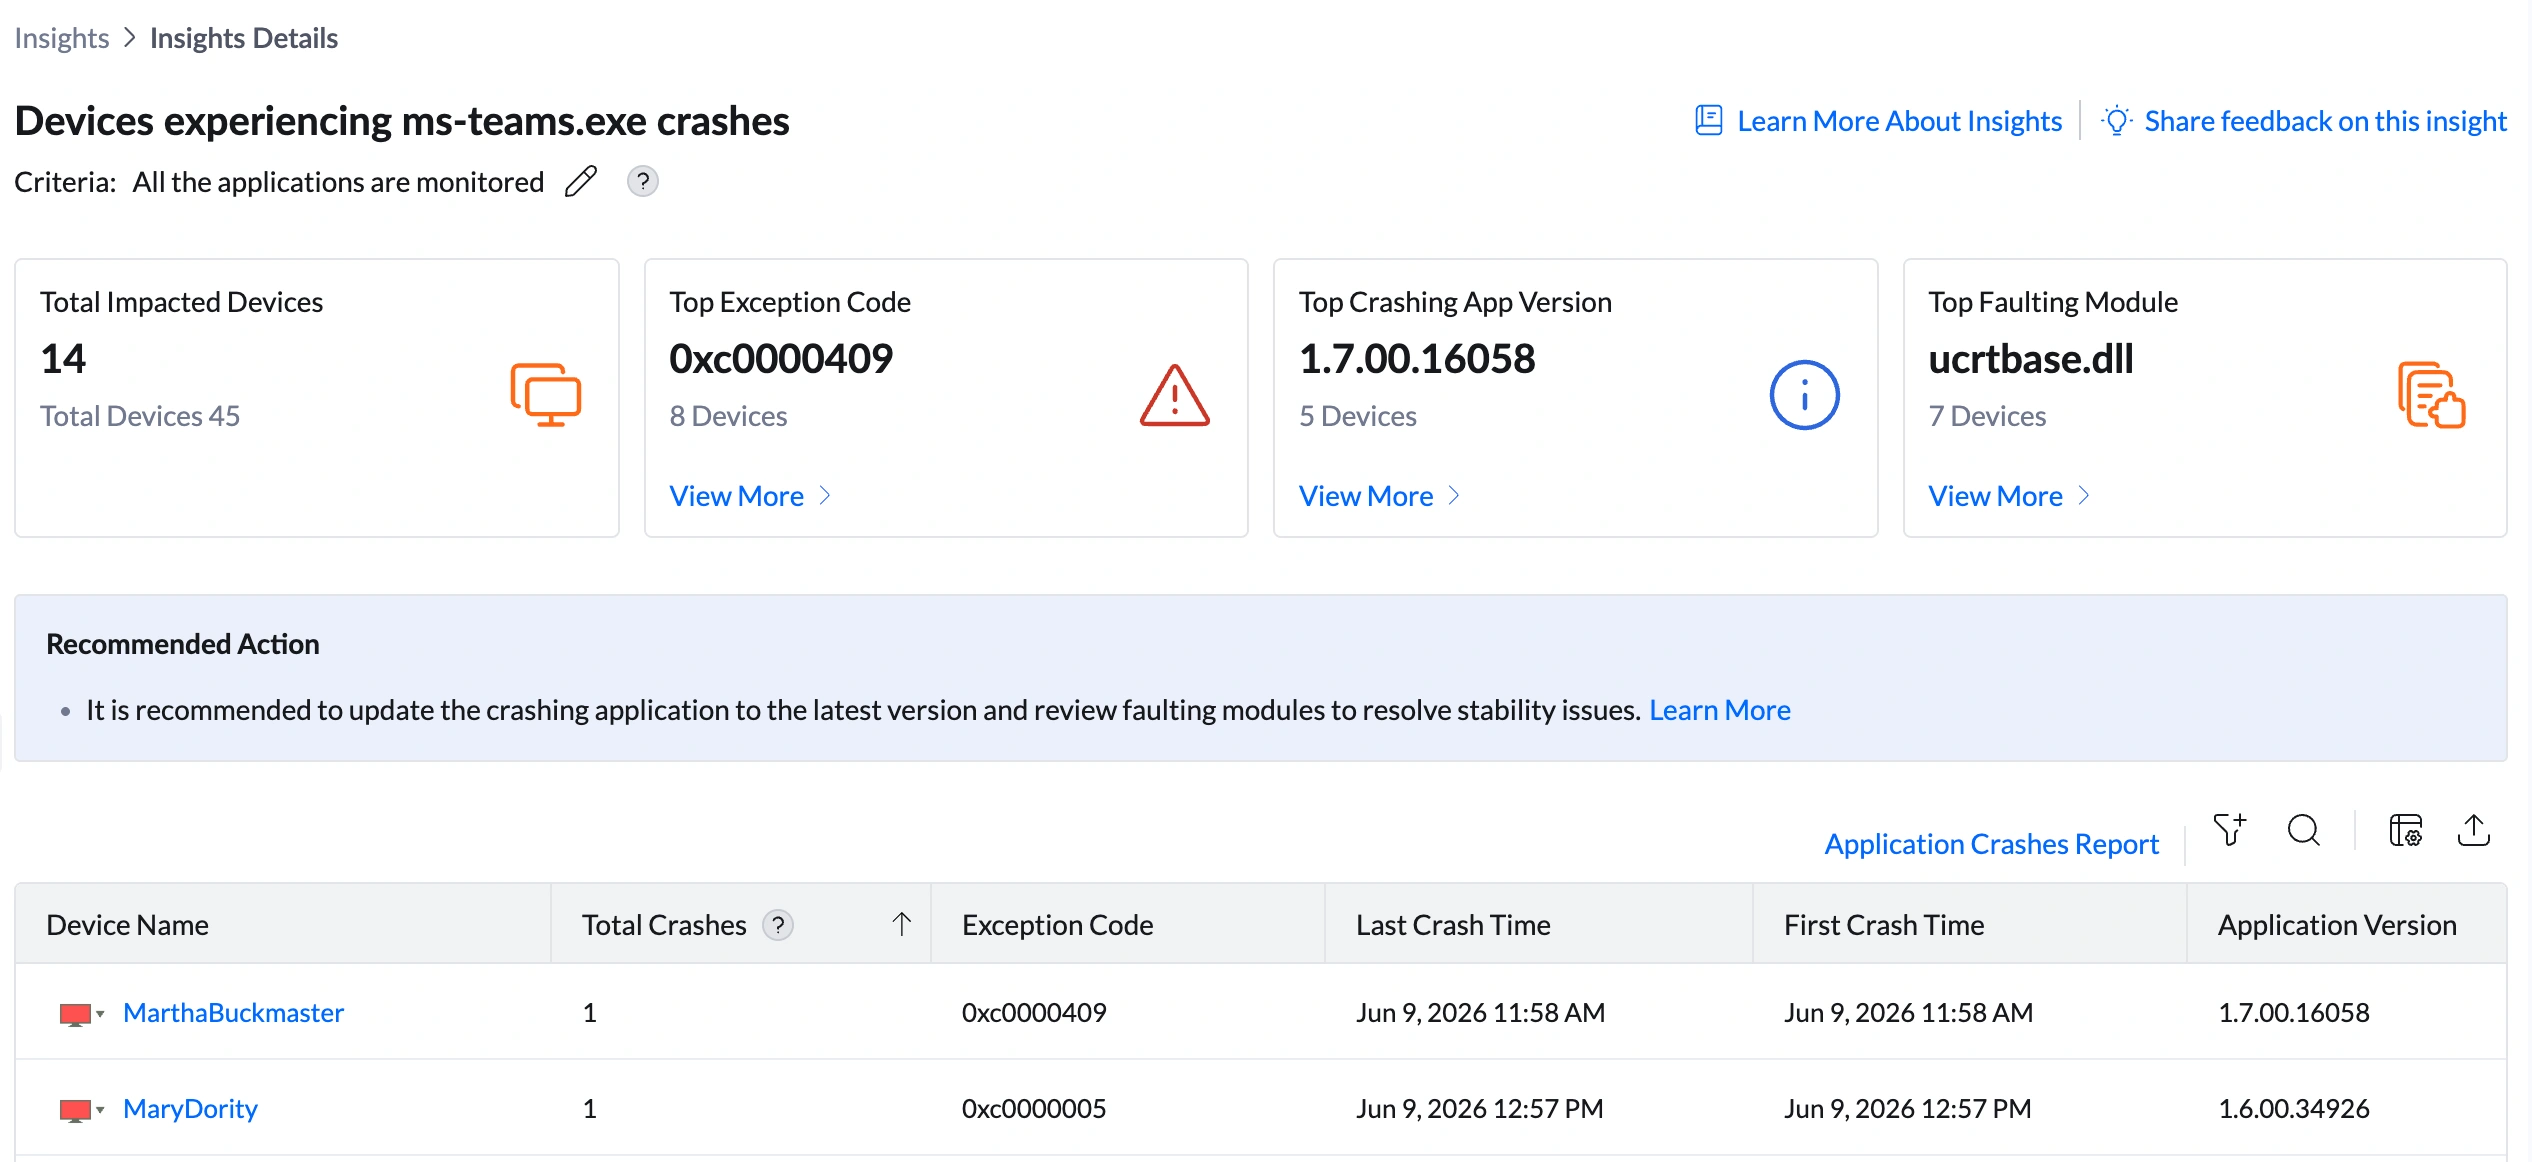
Task: Open Learn More in Recommended Action
Action: 1720,710
